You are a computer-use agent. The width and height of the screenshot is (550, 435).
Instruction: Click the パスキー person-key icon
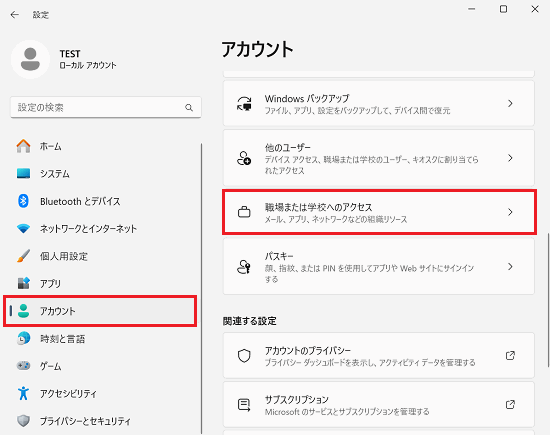tap(244, 267)
